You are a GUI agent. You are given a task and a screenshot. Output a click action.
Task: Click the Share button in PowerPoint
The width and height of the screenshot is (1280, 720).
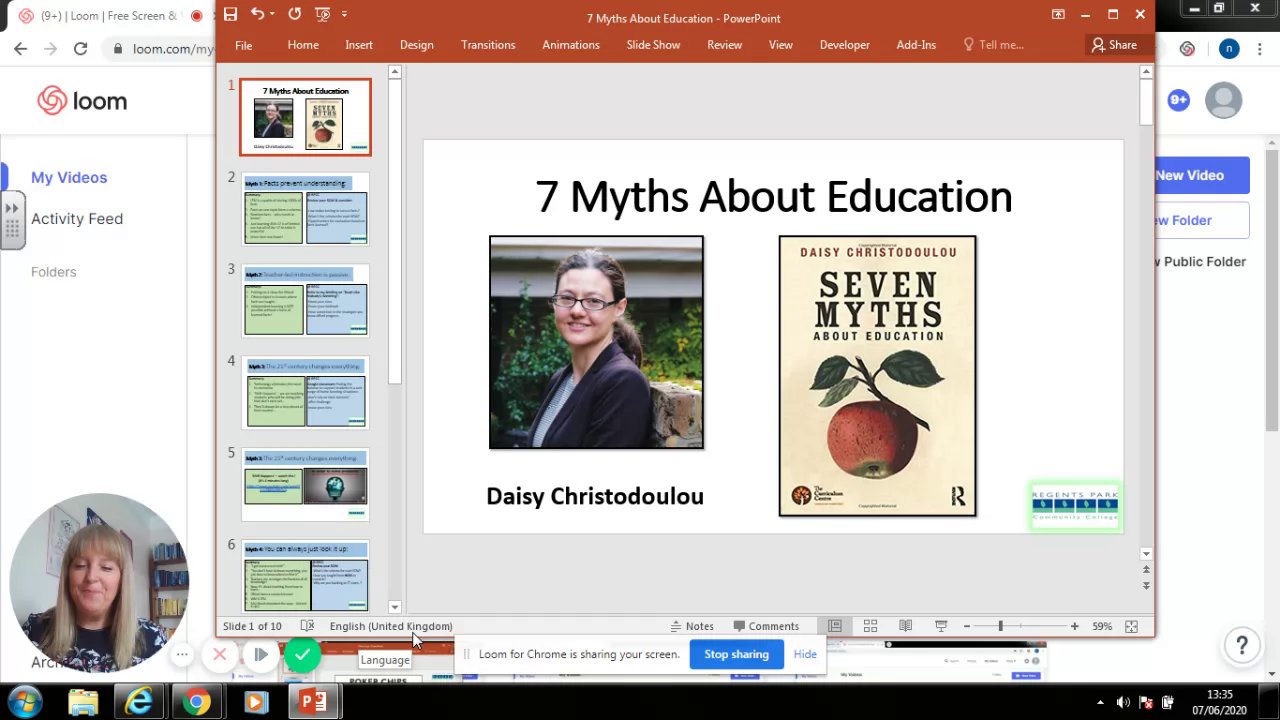(x=1114, y=45)
